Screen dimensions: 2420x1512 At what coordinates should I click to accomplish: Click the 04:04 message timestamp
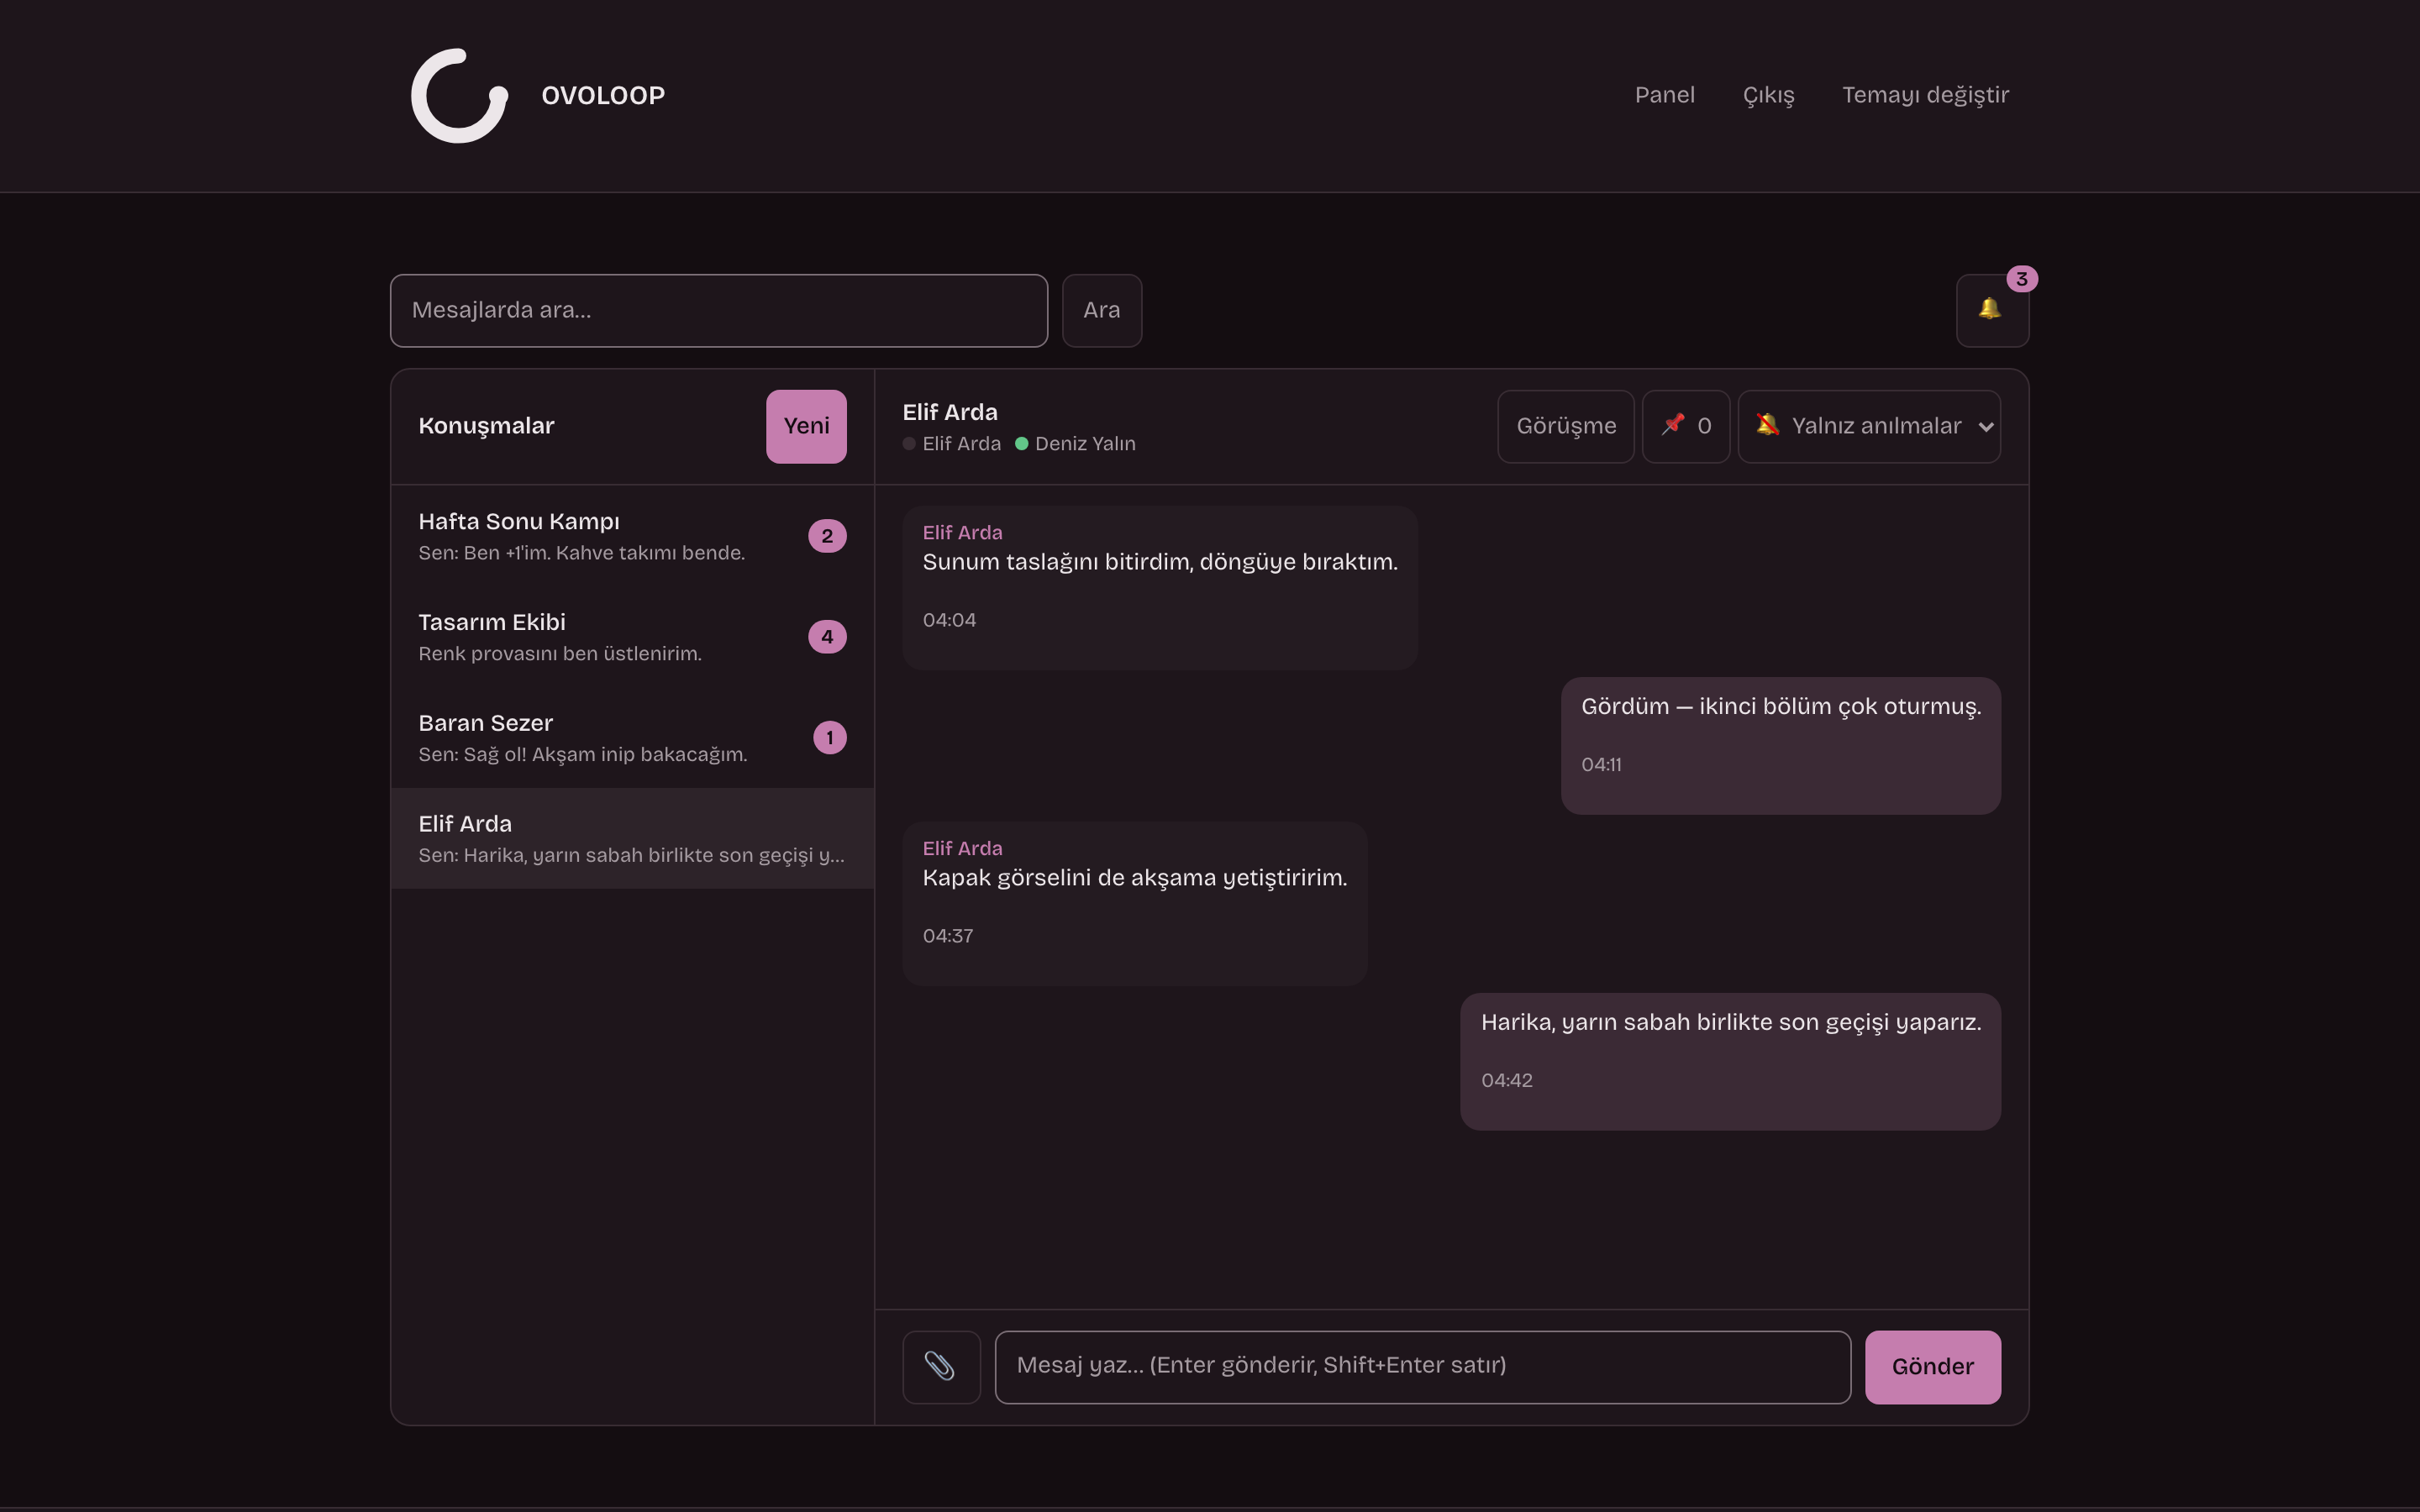pos(949,620)
